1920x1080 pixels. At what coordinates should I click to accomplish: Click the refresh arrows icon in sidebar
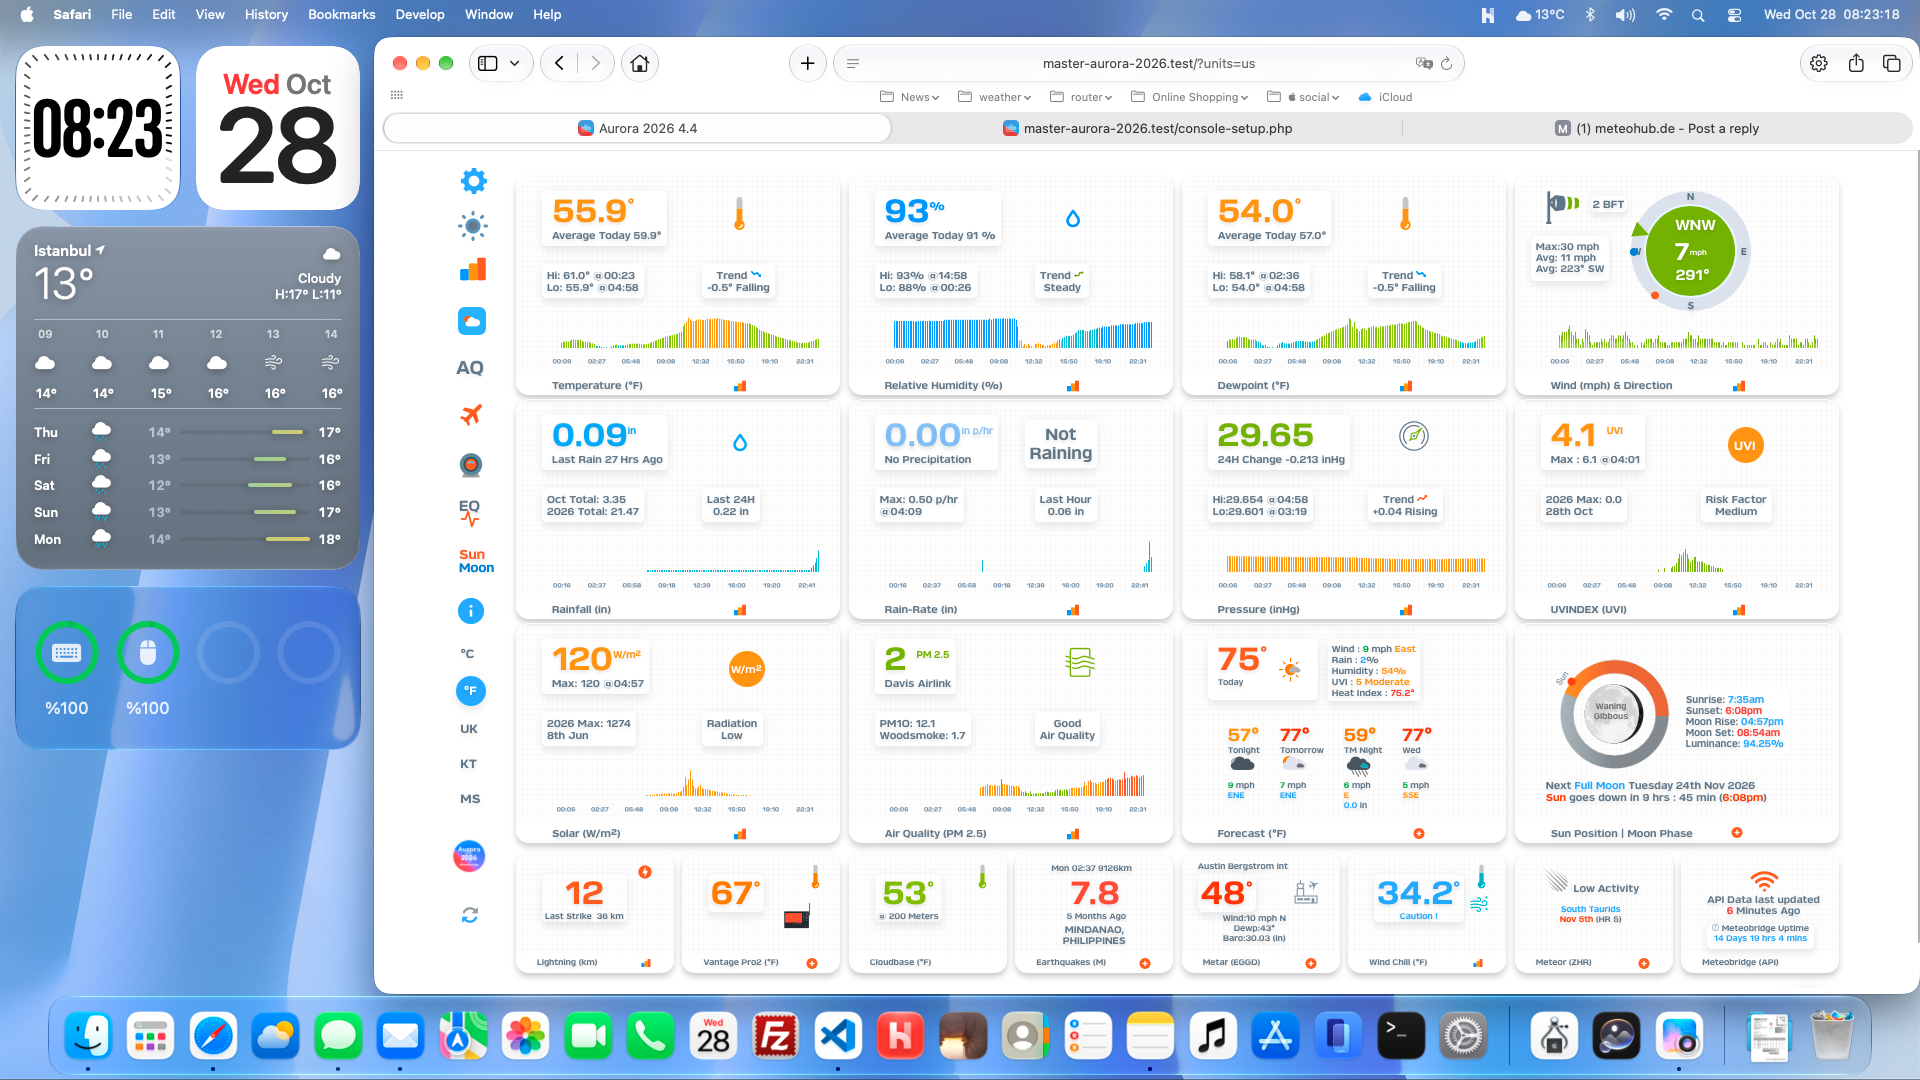470,915
